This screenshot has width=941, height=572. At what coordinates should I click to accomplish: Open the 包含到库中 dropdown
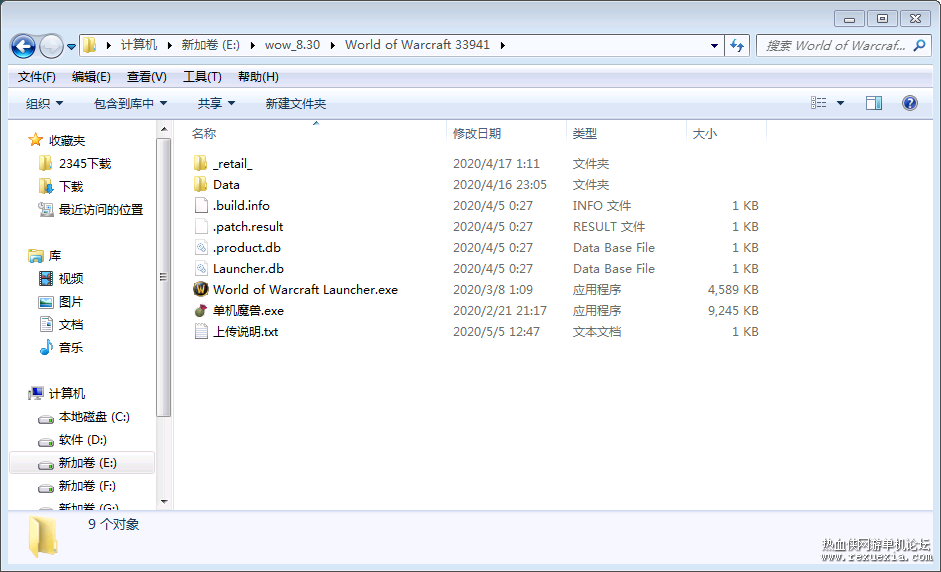130,103
